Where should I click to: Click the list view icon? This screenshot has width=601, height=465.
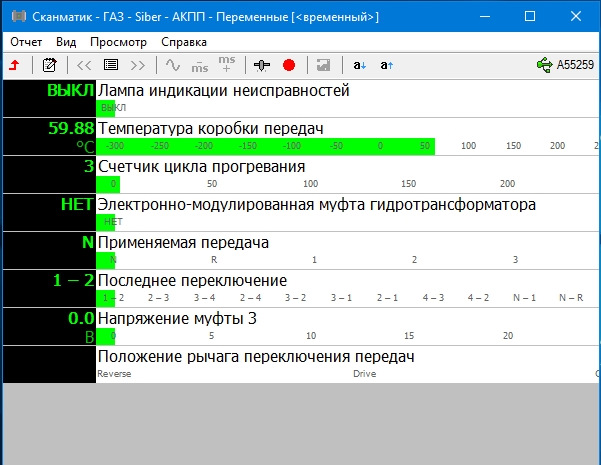pyautogui.click(x=111, y=65)
